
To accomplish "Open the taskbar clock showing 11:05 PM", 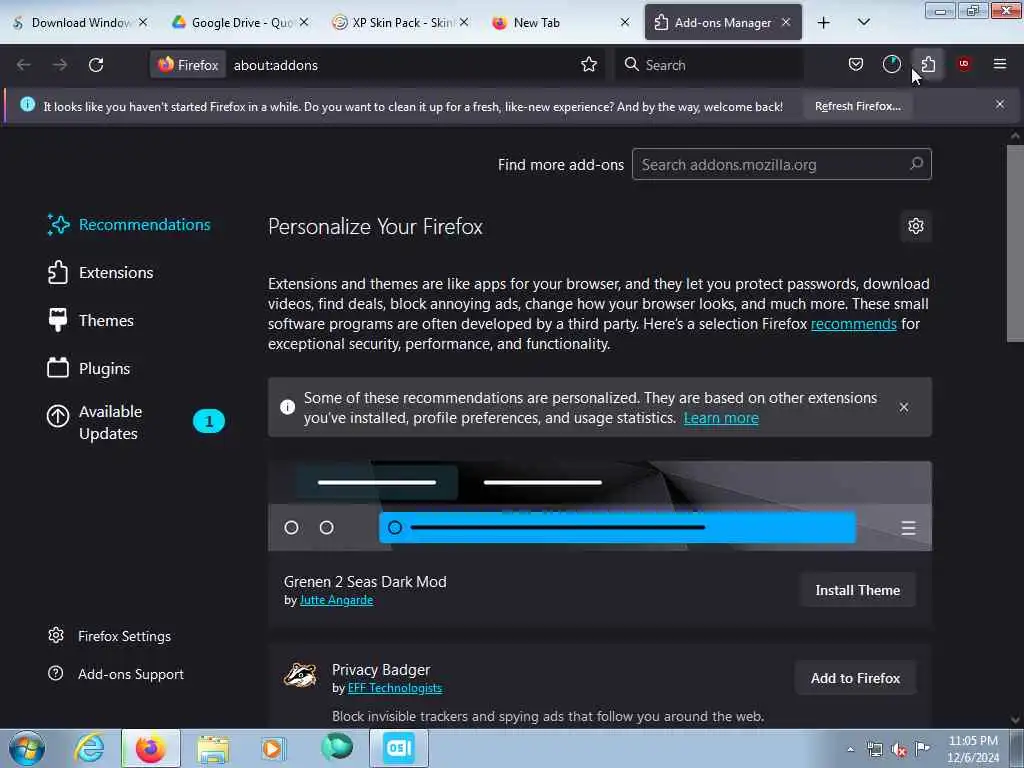I will tap(973, 748).
